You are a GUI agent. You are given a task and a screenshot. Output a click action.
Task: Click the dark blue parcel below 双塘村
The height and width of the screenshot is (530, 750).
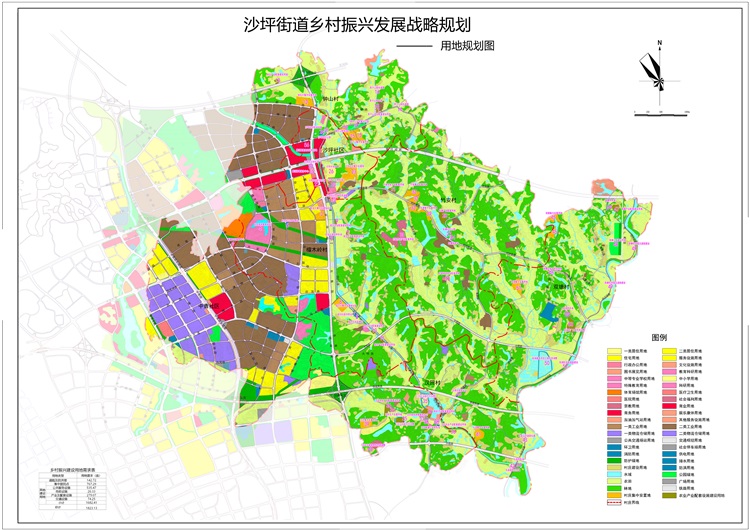(x=549, y=312)
